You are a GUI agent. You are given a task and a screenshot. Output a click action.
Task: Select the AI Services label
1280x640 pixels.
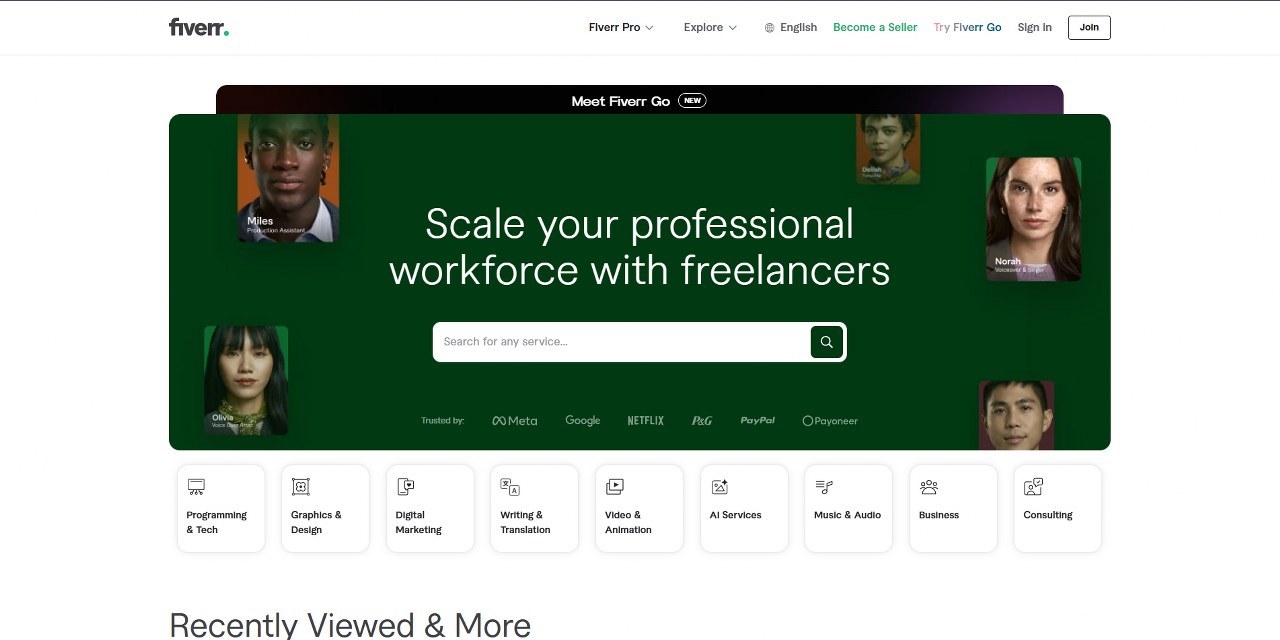pos(735,516)
